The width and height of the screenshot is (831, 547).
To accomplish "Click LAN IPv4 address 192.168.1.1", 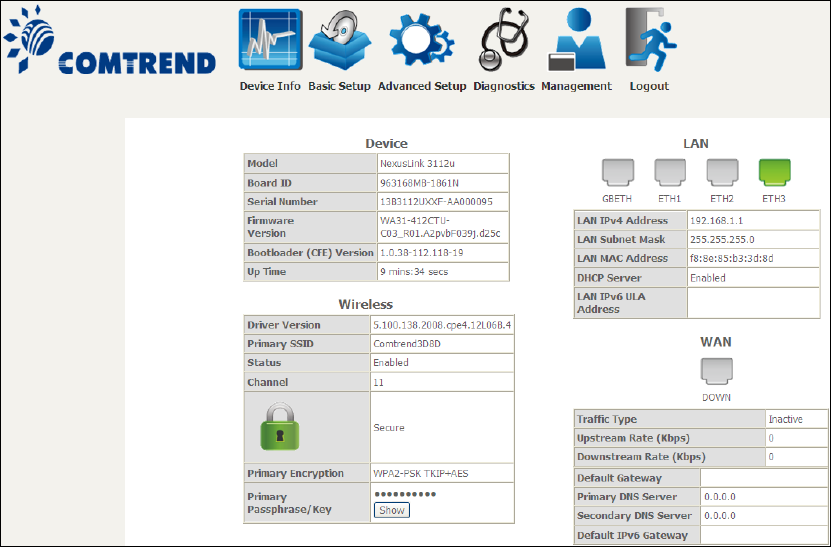I will click(x=716, y=221).
